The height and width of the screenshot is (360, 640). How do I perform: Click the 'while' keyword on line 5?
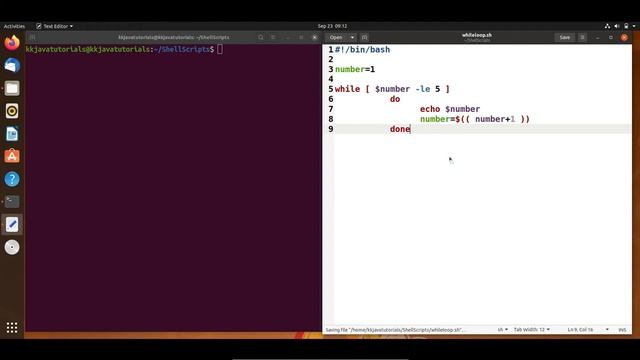[347, 89]
